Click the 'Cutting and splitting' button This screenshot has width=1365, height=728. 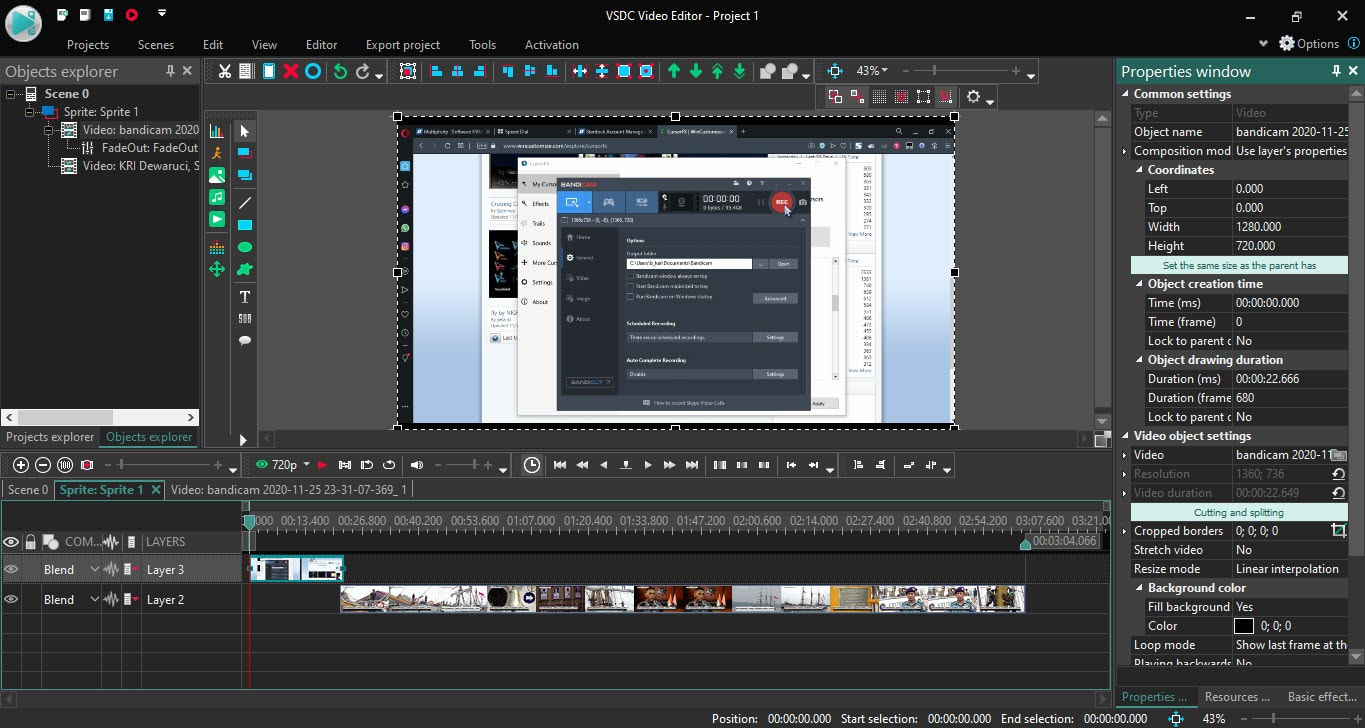coord(1239,512)
